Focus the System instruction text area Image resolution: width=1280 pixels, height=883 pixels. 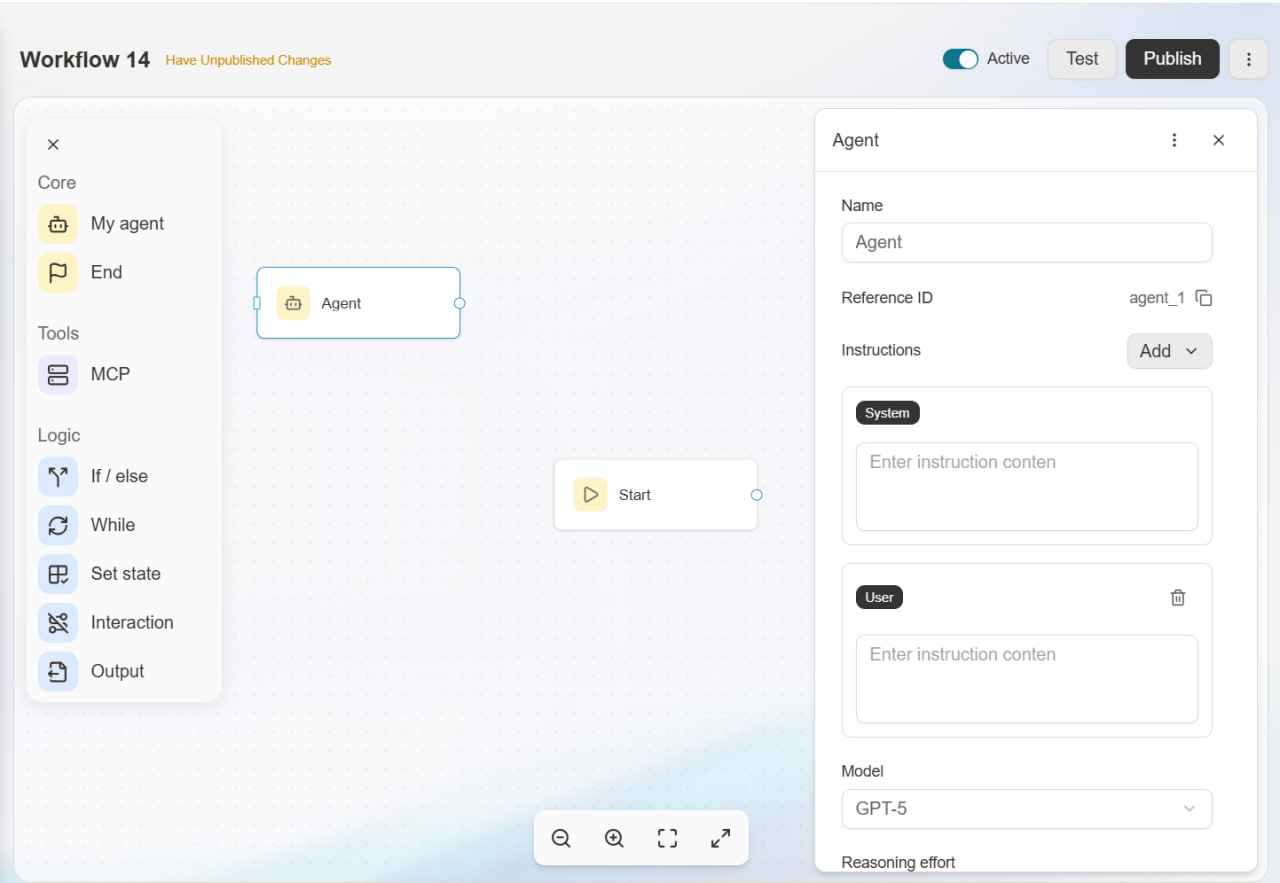pos(1027,487)
